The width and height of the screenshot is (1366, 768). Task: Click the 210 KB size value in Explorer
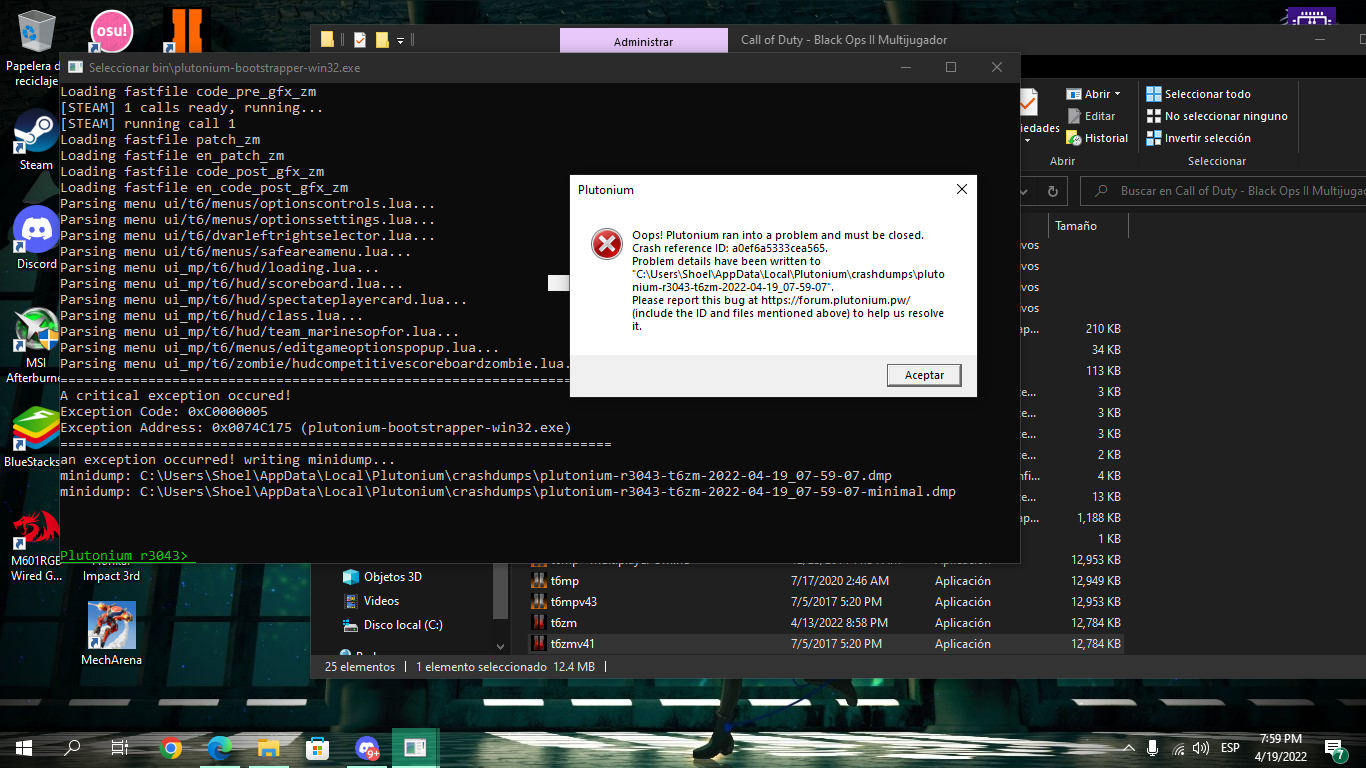click(x=1103, y=329)
